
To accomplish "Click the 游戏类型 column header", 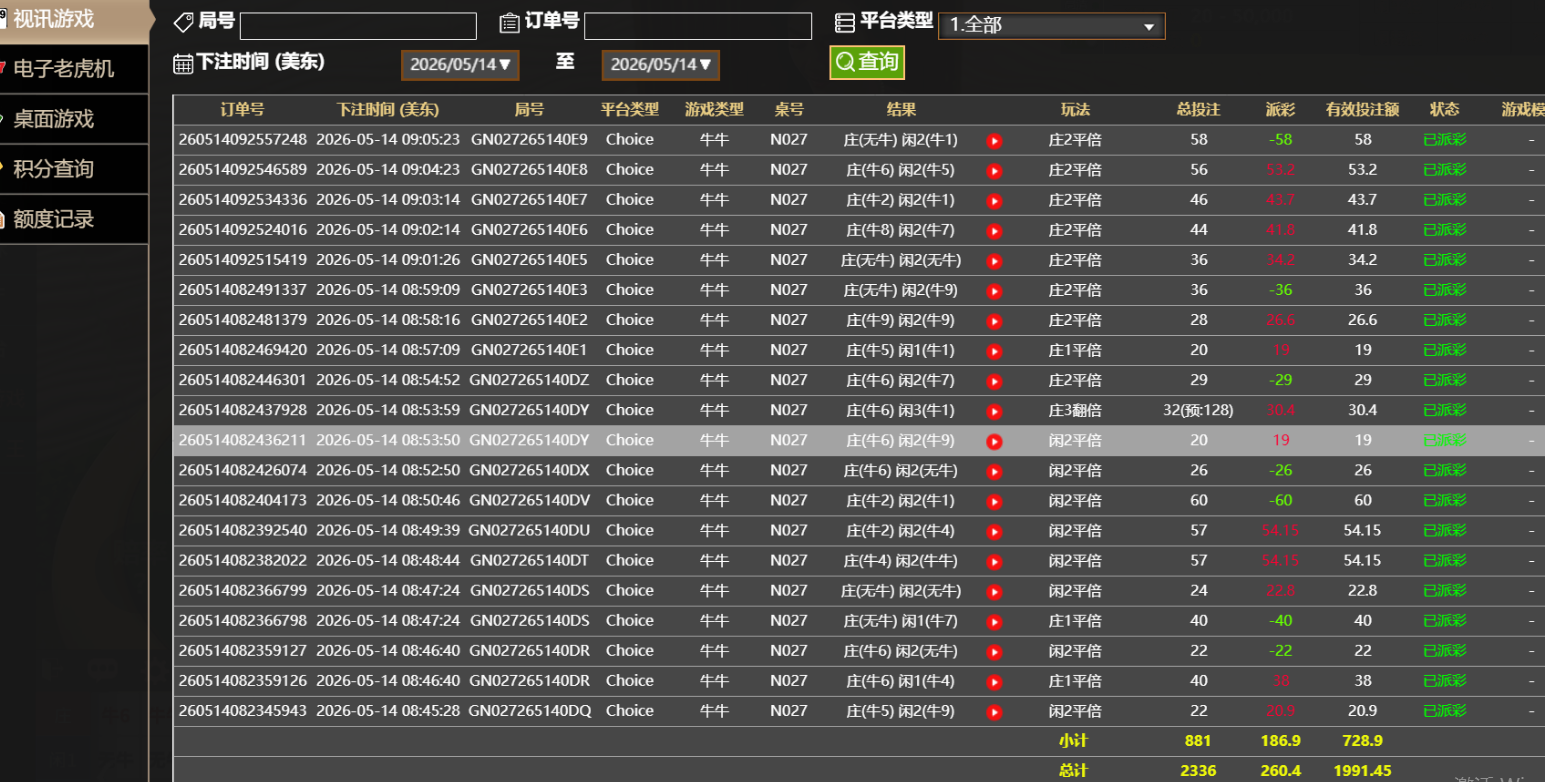I will point(714,110).
